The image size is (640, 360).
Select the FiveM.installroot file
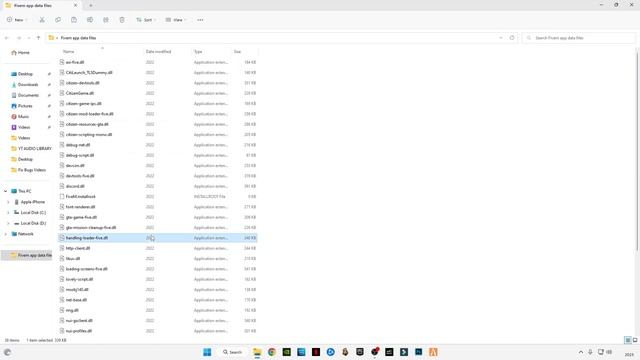(80, 197)
